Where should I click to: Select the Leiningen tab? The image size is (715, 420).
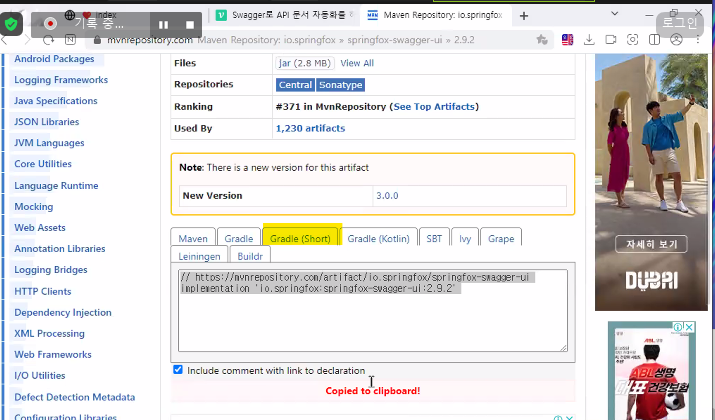[199, 256]
